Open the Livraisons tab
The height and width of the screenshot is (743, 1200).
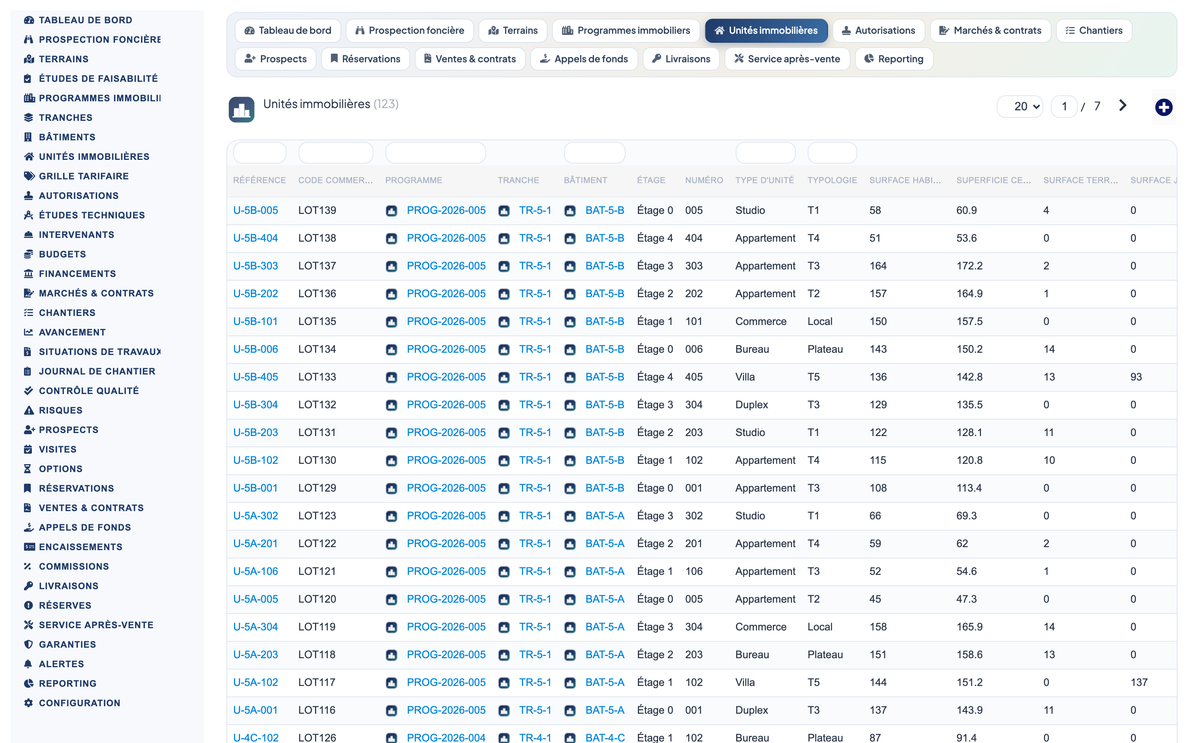tap(681, 59)
